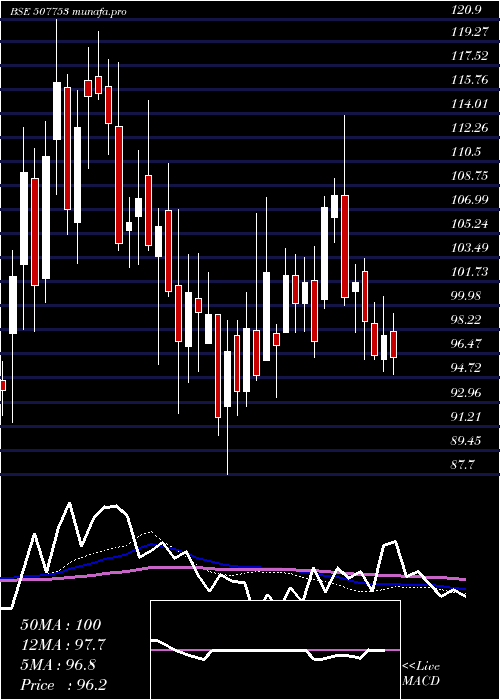
Task: Select the 87.7 price axis label
Action: (x=463, y=465)
